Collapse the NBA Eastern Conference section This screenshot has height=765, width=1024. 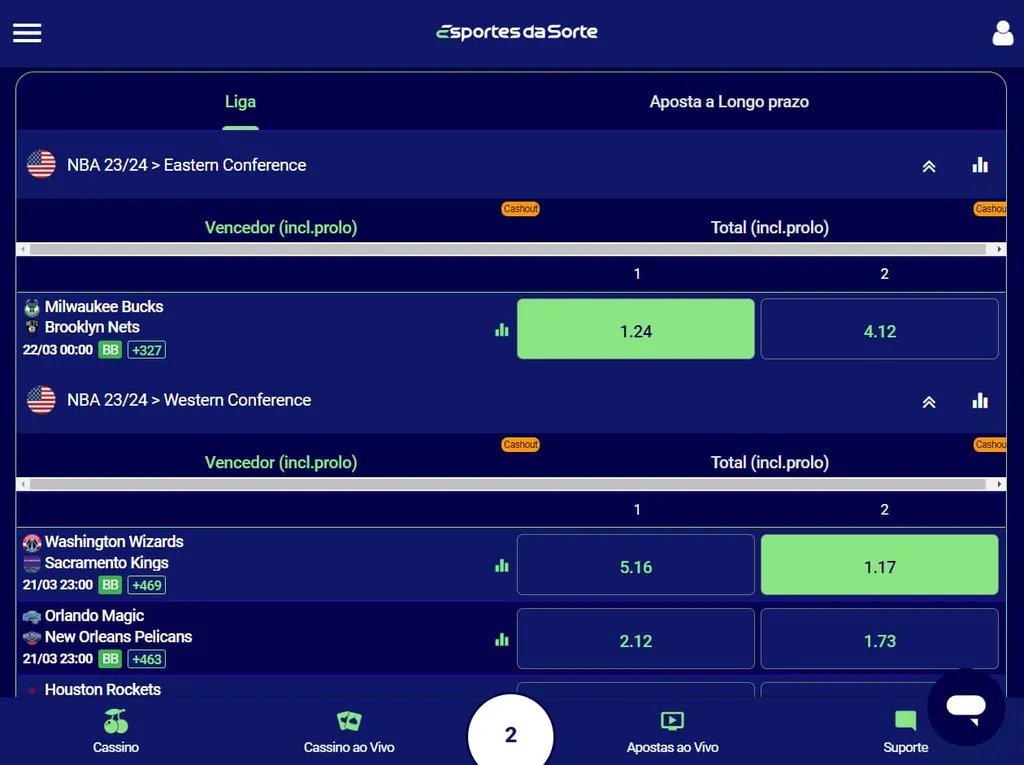click(929, 166)
